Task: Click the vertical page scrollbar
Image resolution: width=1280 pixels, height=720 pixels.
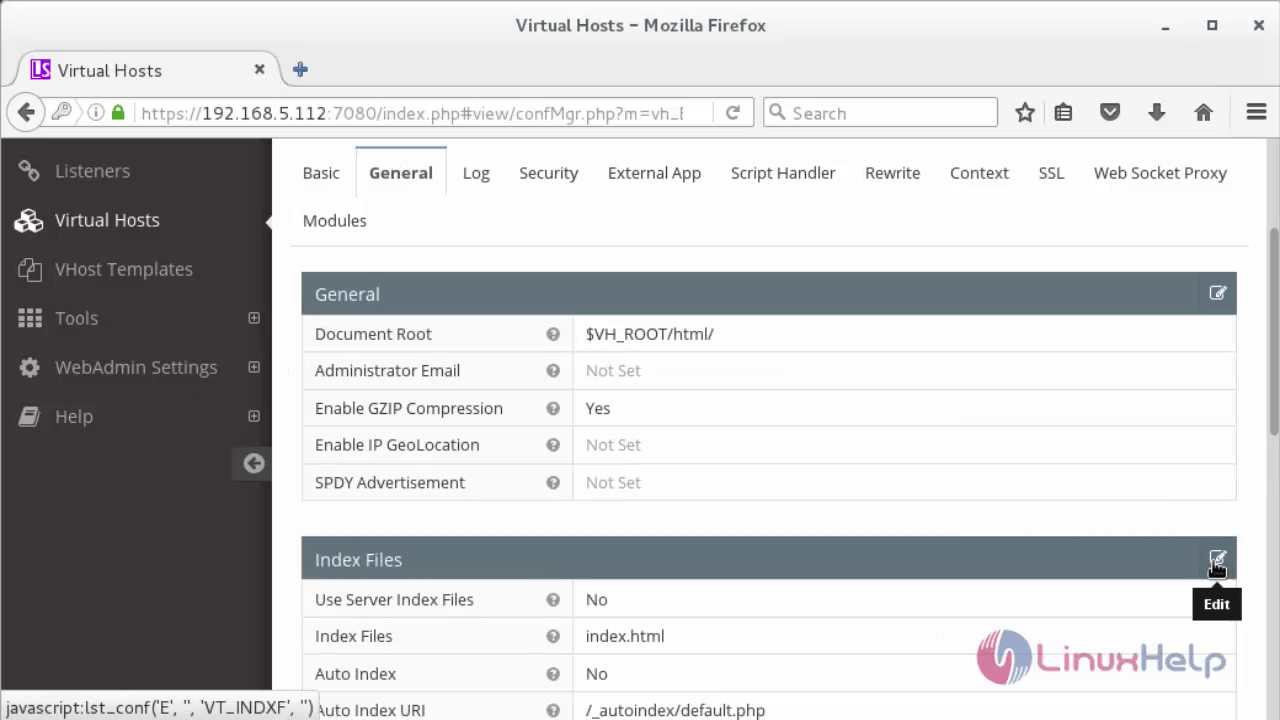Action: 1274,330
